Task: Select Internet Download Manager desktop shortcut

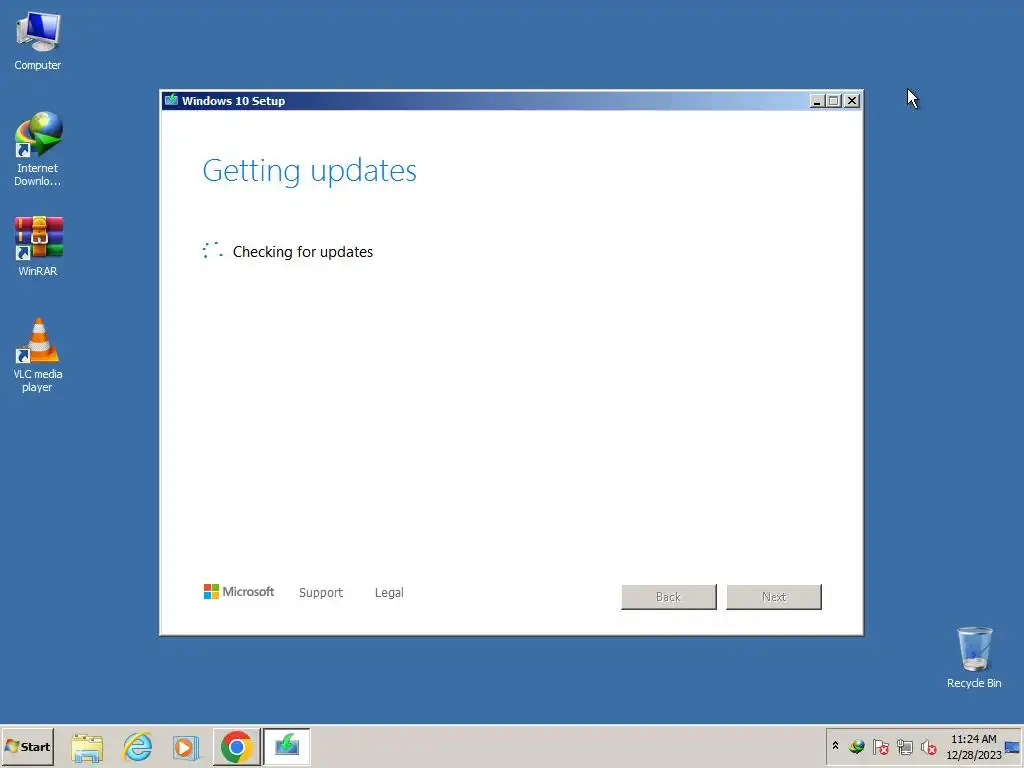Action: (38, 149)
